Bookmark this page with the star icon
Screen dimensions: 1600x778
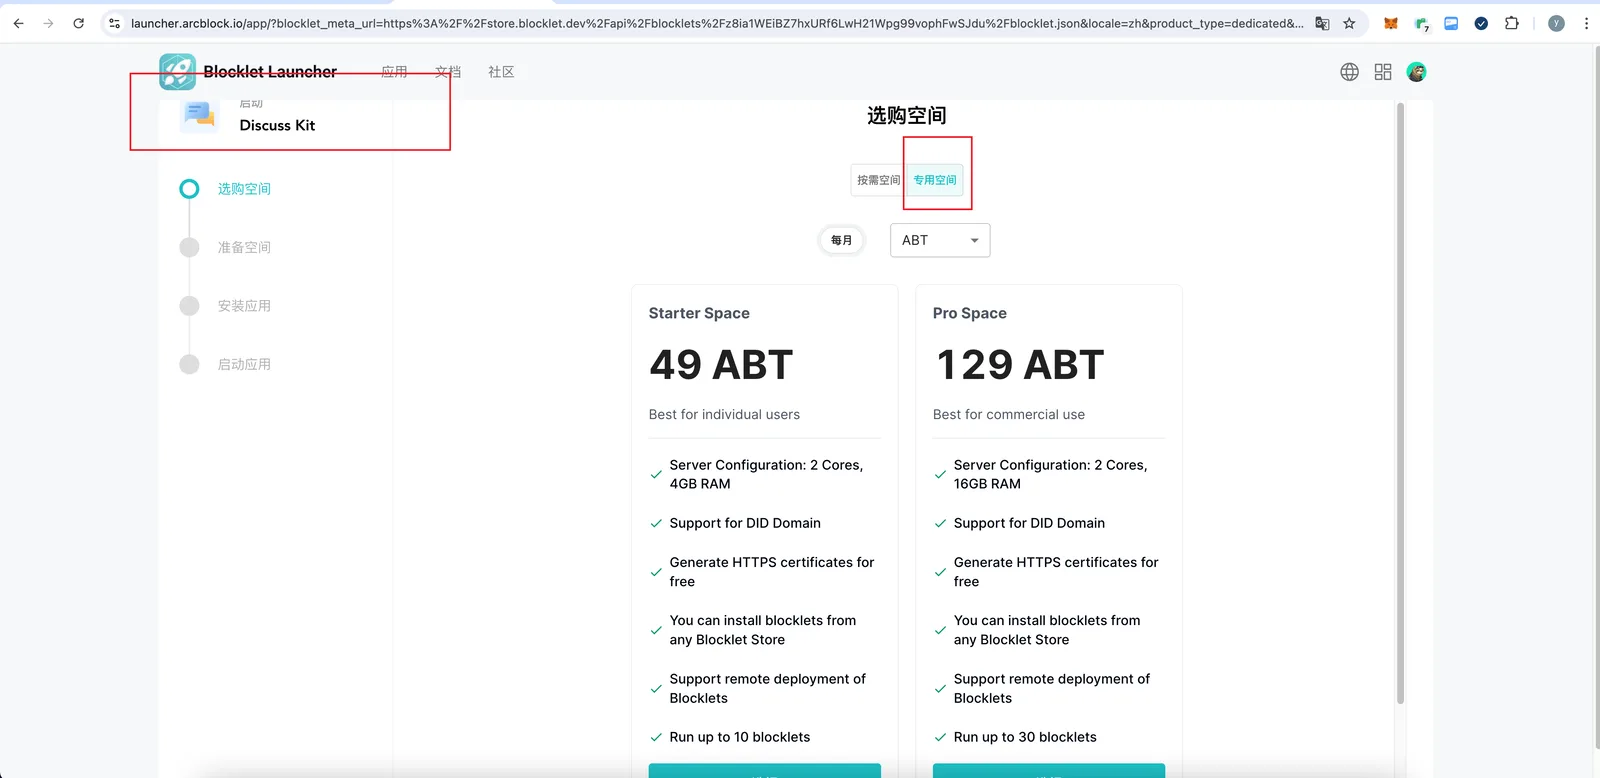coord(1349,23)
